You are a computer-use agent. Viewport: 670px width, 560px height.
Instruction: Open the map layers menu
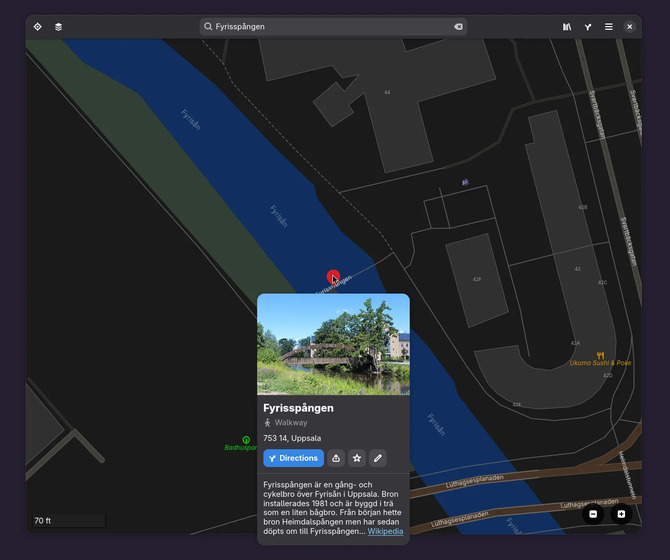click(x=59, y=27)
